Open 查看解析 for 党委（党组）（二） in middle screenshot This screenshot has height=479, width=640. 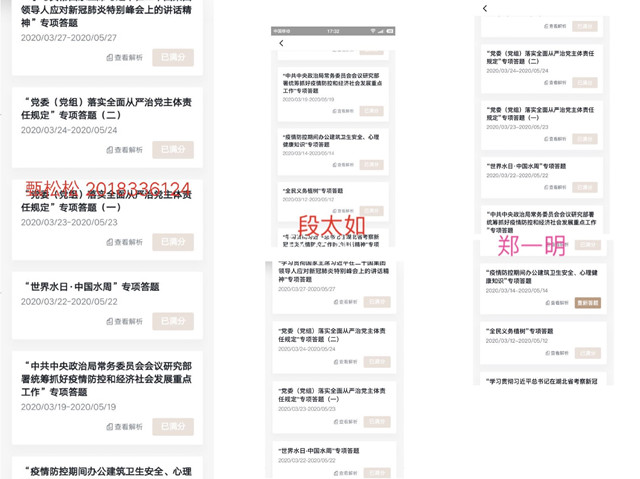346,362
